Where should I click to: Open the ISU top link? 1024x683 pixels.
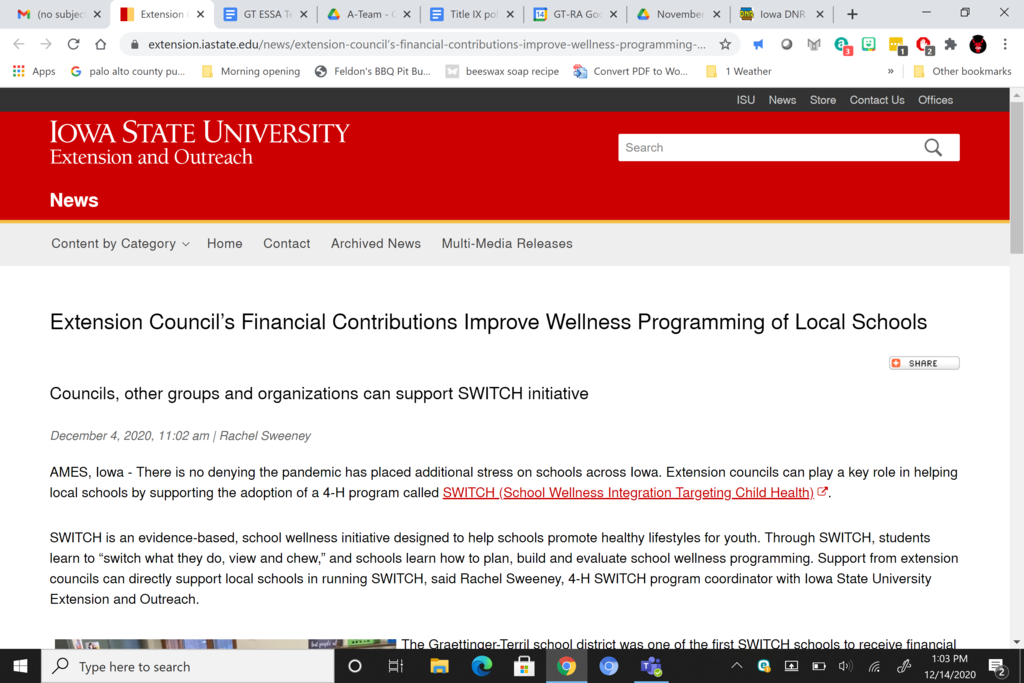(746, 100)
